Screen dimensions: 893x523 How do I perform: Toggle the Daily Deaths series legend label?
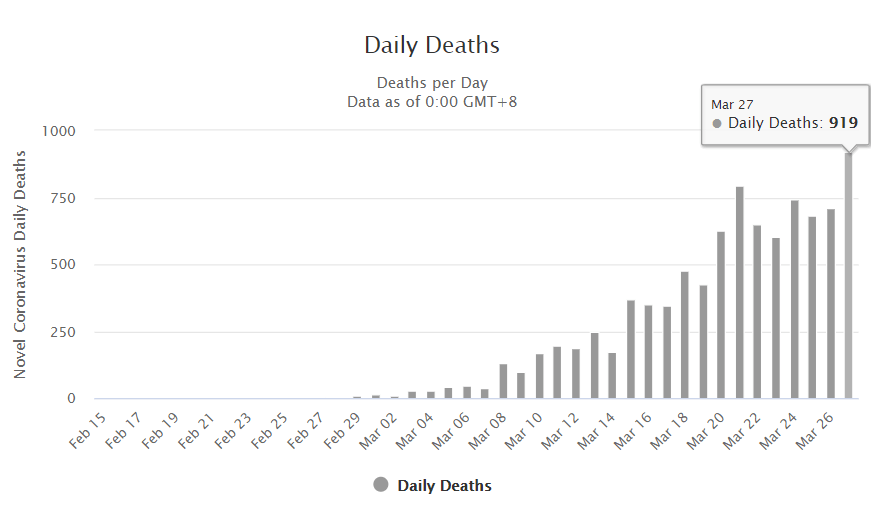point(444,486)
